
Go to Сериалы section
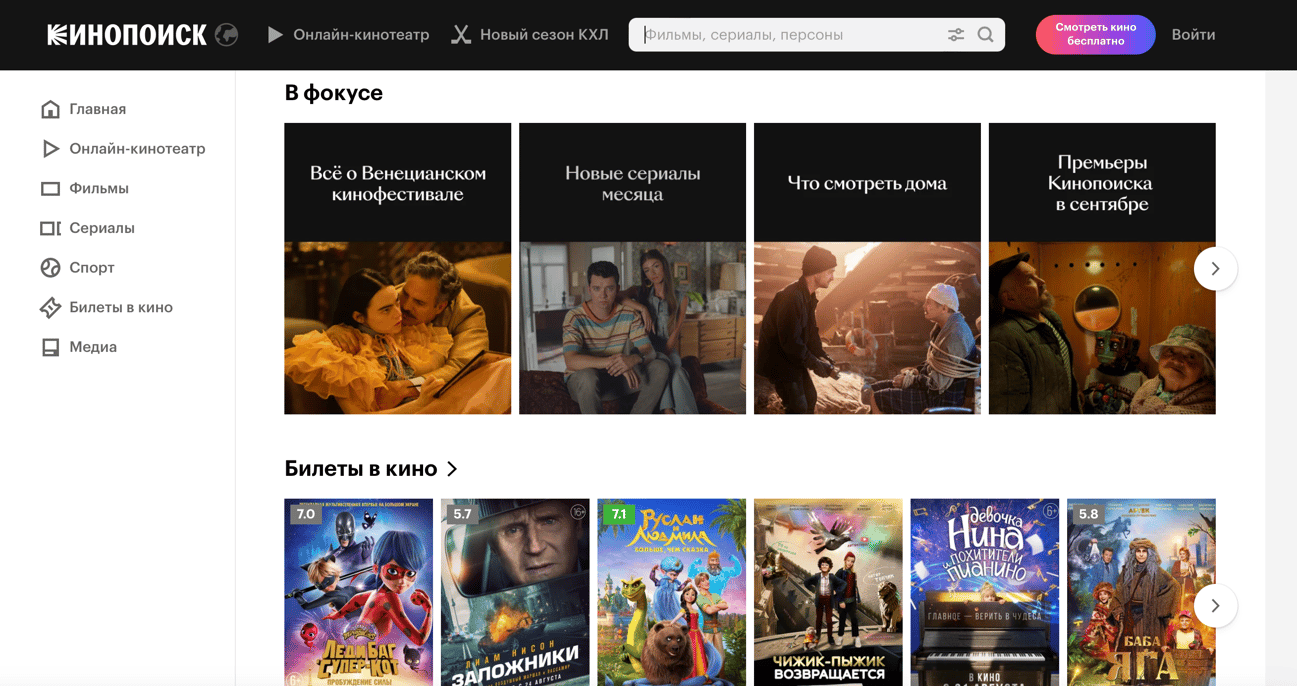[x=102, y=228]
